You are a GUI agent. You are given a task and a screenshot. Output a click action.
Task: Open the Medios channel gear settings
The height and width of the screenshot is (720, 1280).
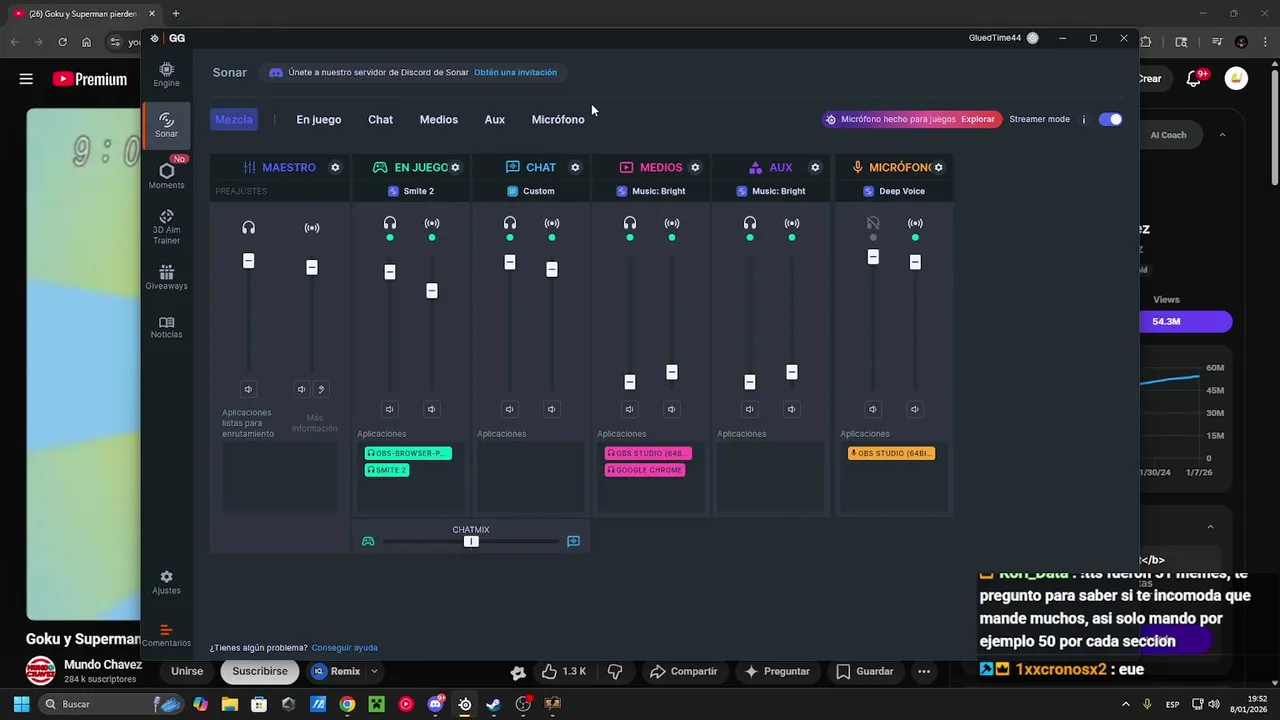695,167
